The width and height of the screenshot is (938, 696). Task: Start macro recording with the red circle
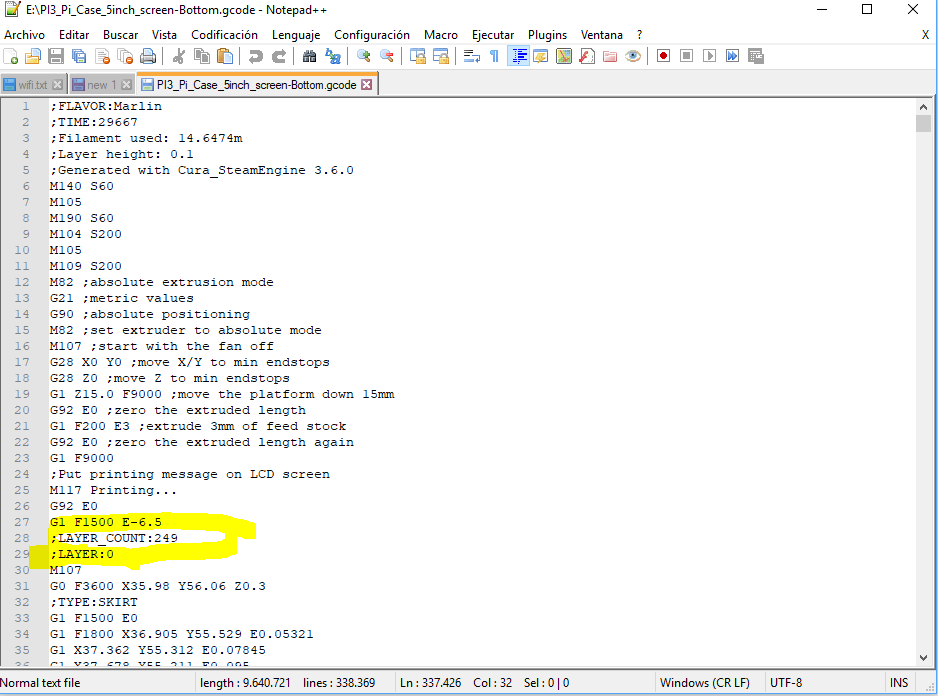(663, 57)
